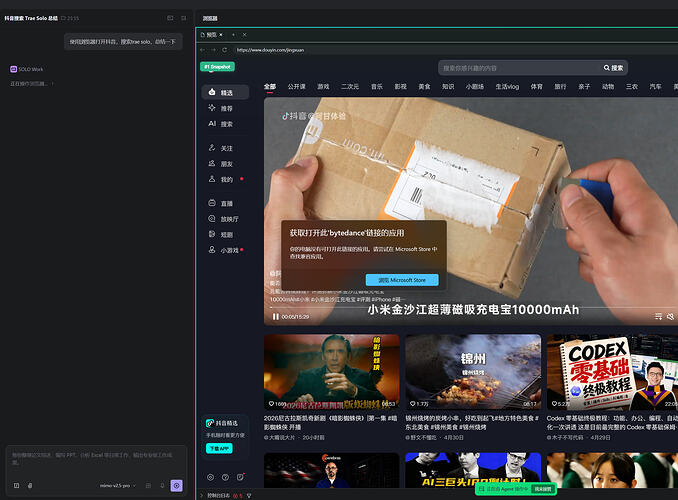Select the 影视 category tab
Screen dimensions: 678x500
pyautogui.click(x=400, y=87)
